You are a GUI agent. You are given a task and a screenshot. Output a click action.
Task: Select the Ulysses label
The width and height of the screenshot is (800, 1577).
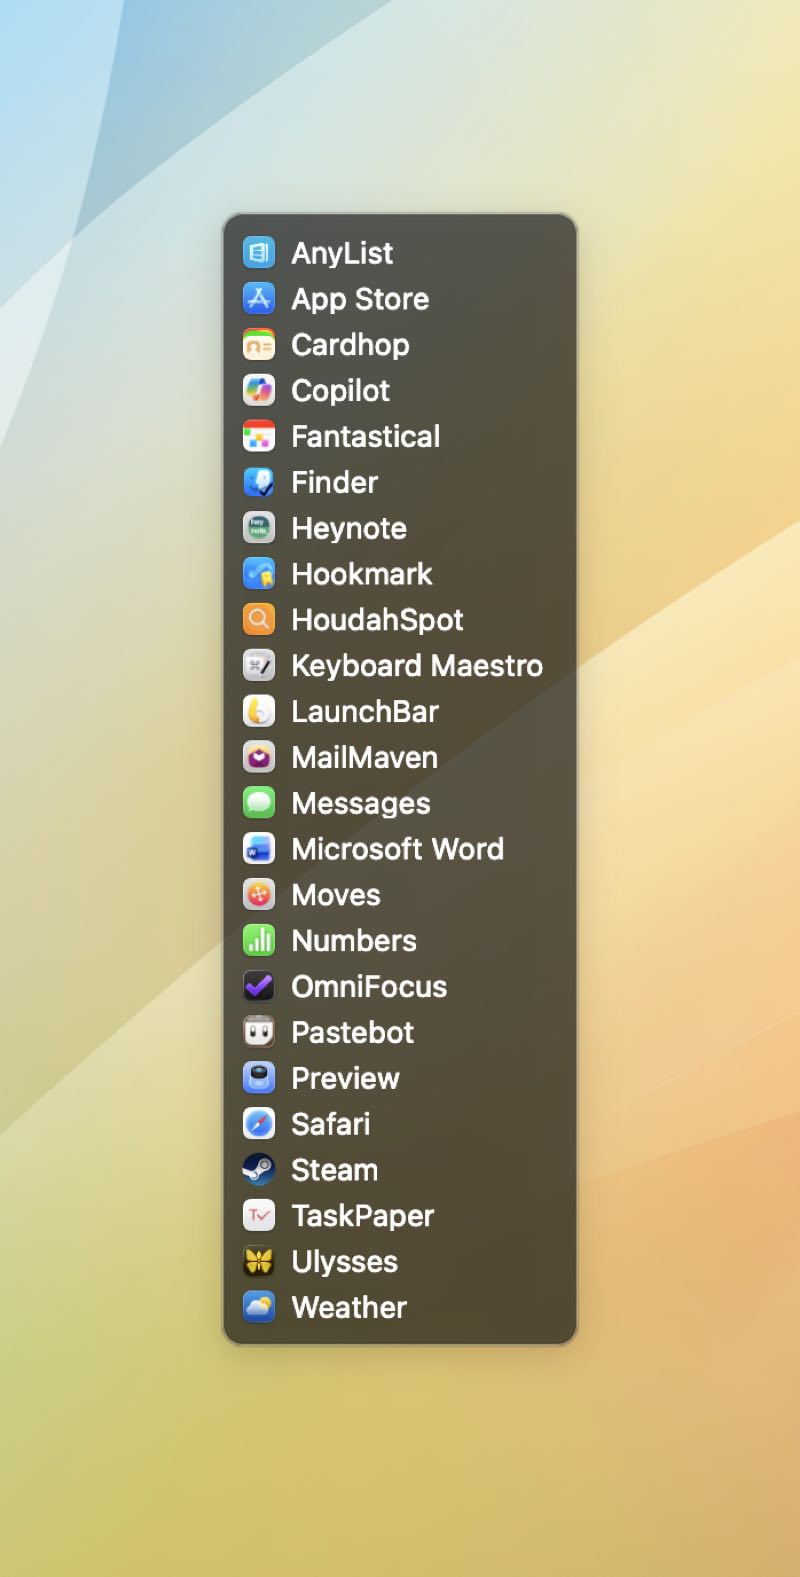pos(344,1263)
